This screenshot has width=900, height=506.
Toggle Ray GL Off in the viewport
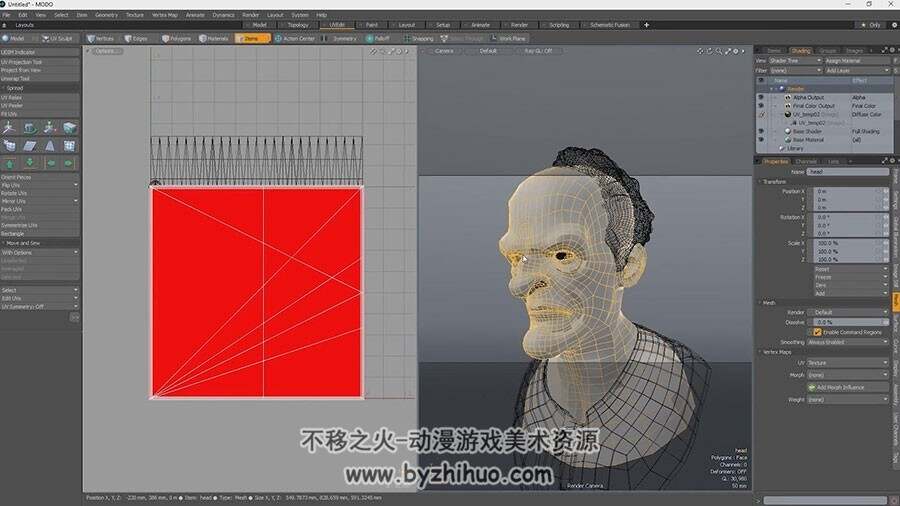click(x=538, y=50)
